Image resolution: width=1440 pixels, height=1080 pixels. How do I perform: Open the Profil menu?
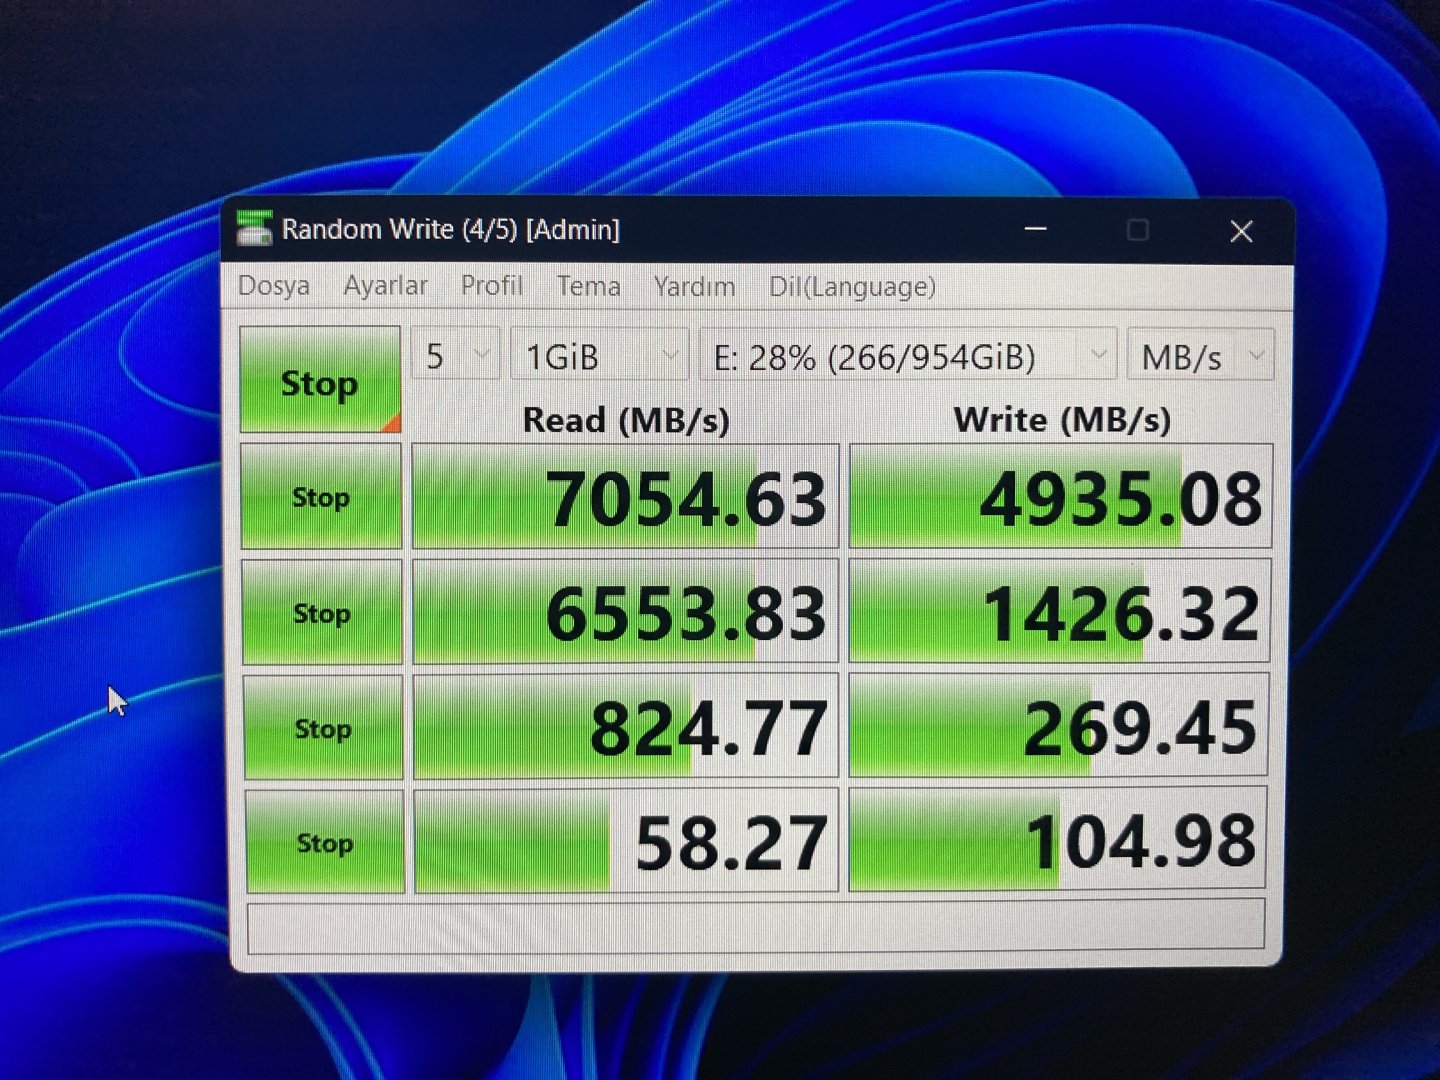(x=492, y=286)
